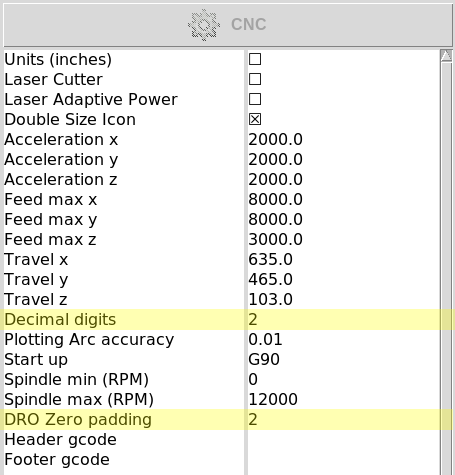Select the DRO Zero padding label

(78, 419)
